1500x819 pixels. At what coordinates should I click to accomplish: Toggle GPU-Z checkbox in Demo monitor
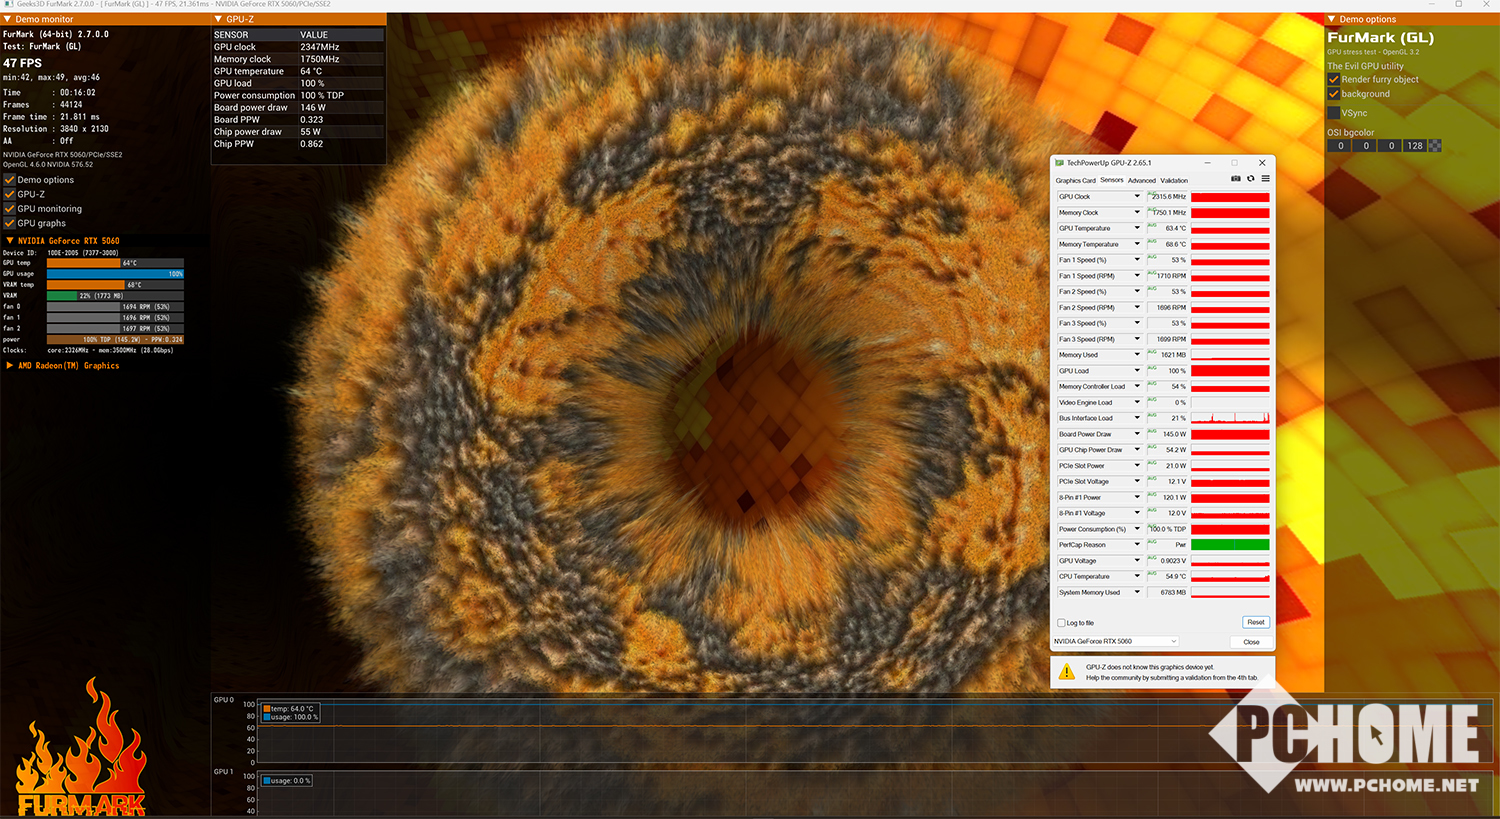click(x=9, y=194)
